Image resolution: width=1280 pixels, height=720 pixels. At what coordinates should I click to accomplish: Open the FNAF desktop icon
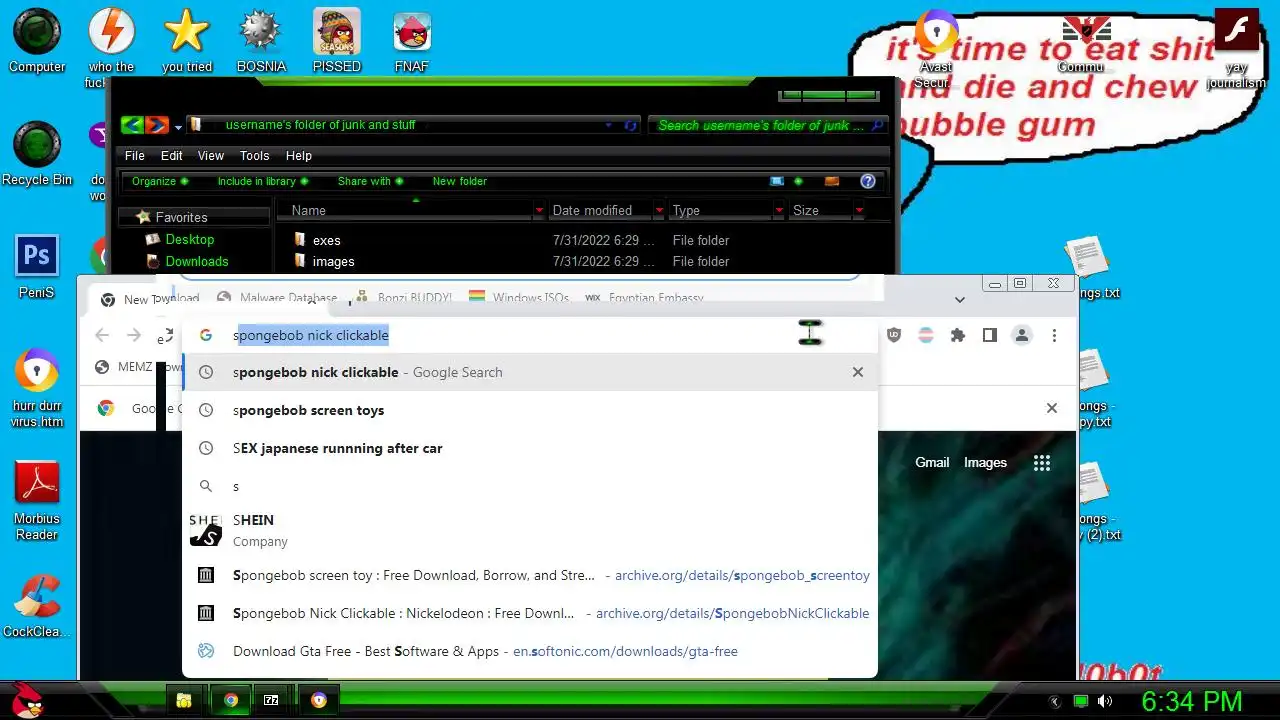pos(411,40)
